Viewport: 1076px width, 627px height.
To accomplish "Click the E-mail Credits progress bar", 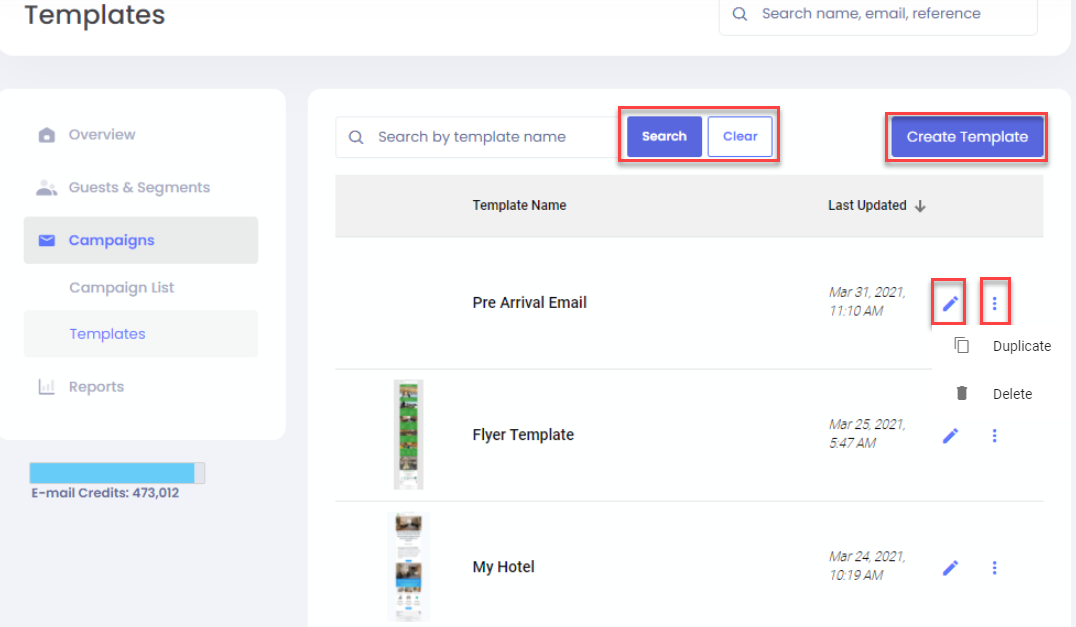I will (117, 473).
